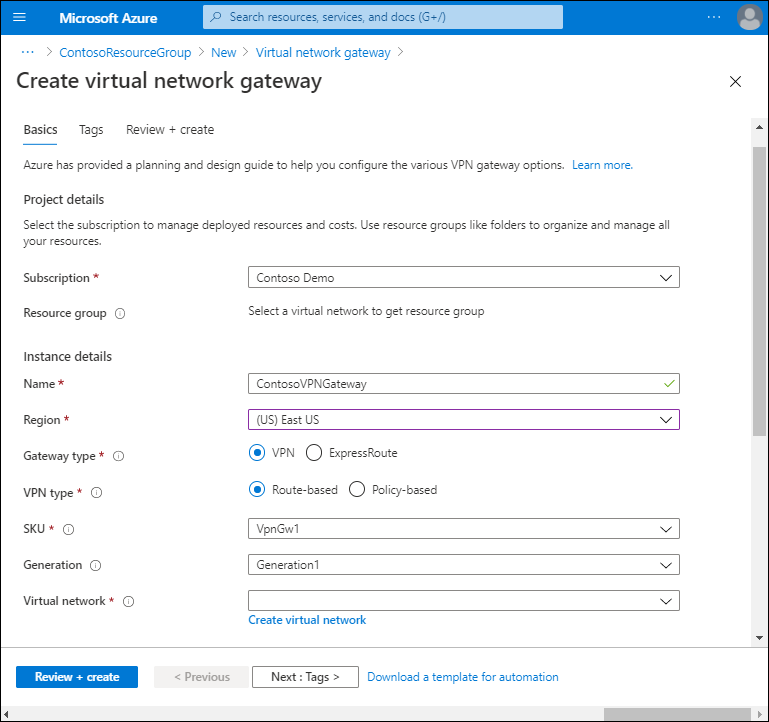Click the Azure search box

(383, 17)
